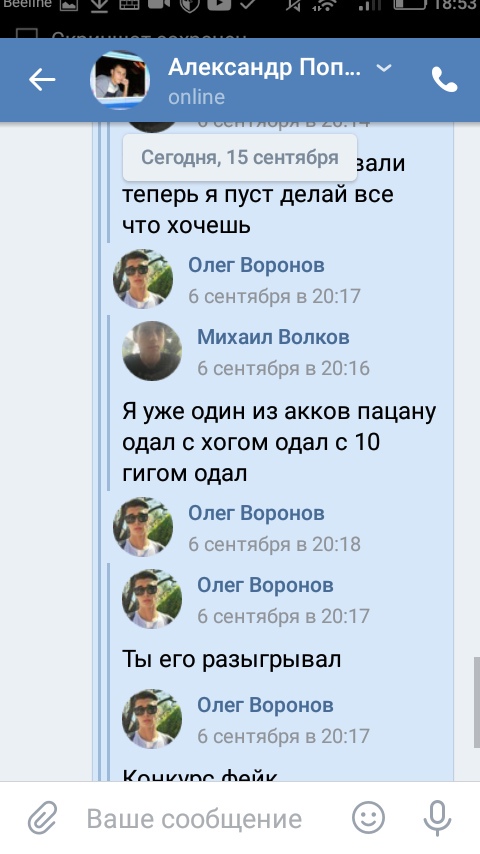This screenshot has height=854, width=480.
Task: Tap the microphone to record voice message
Action: coord(438,818)
